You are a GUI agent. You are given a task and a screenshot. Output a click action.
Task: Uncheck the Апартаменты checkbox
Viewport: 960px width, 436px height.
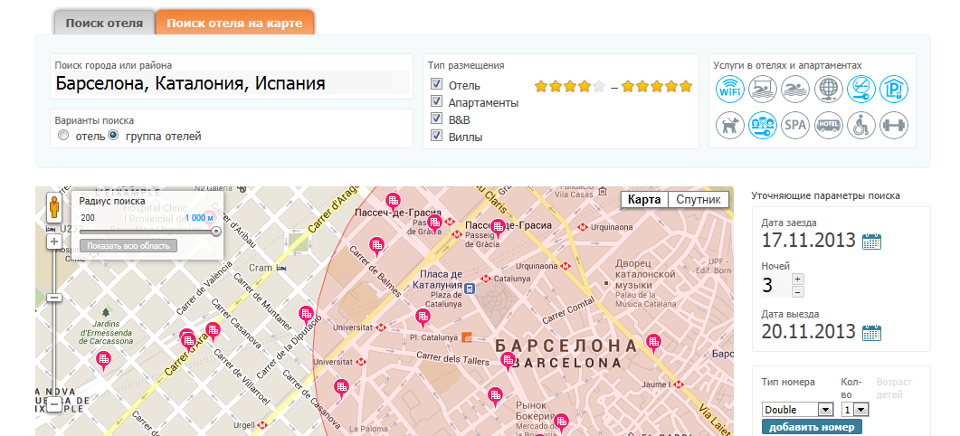pos(437,101)
